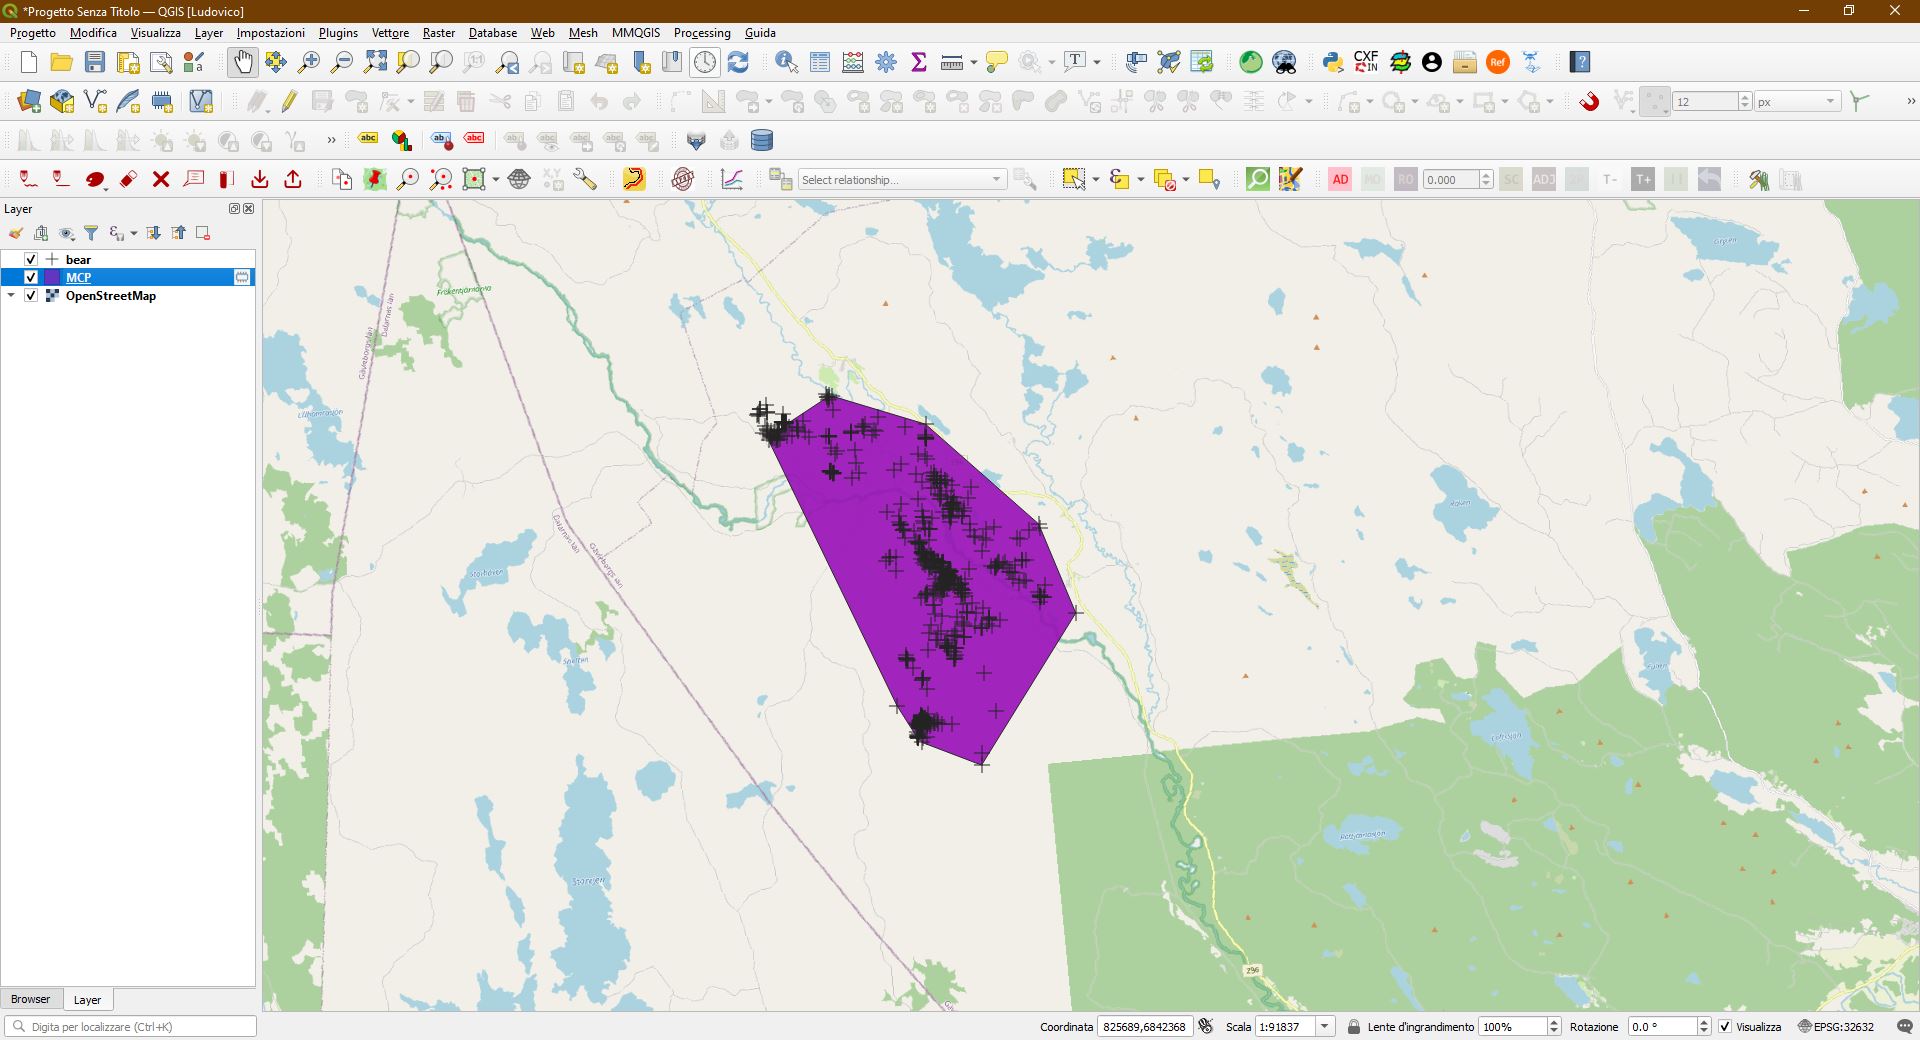
Task: Create a new blank project
Action: (x=28, y=62)
